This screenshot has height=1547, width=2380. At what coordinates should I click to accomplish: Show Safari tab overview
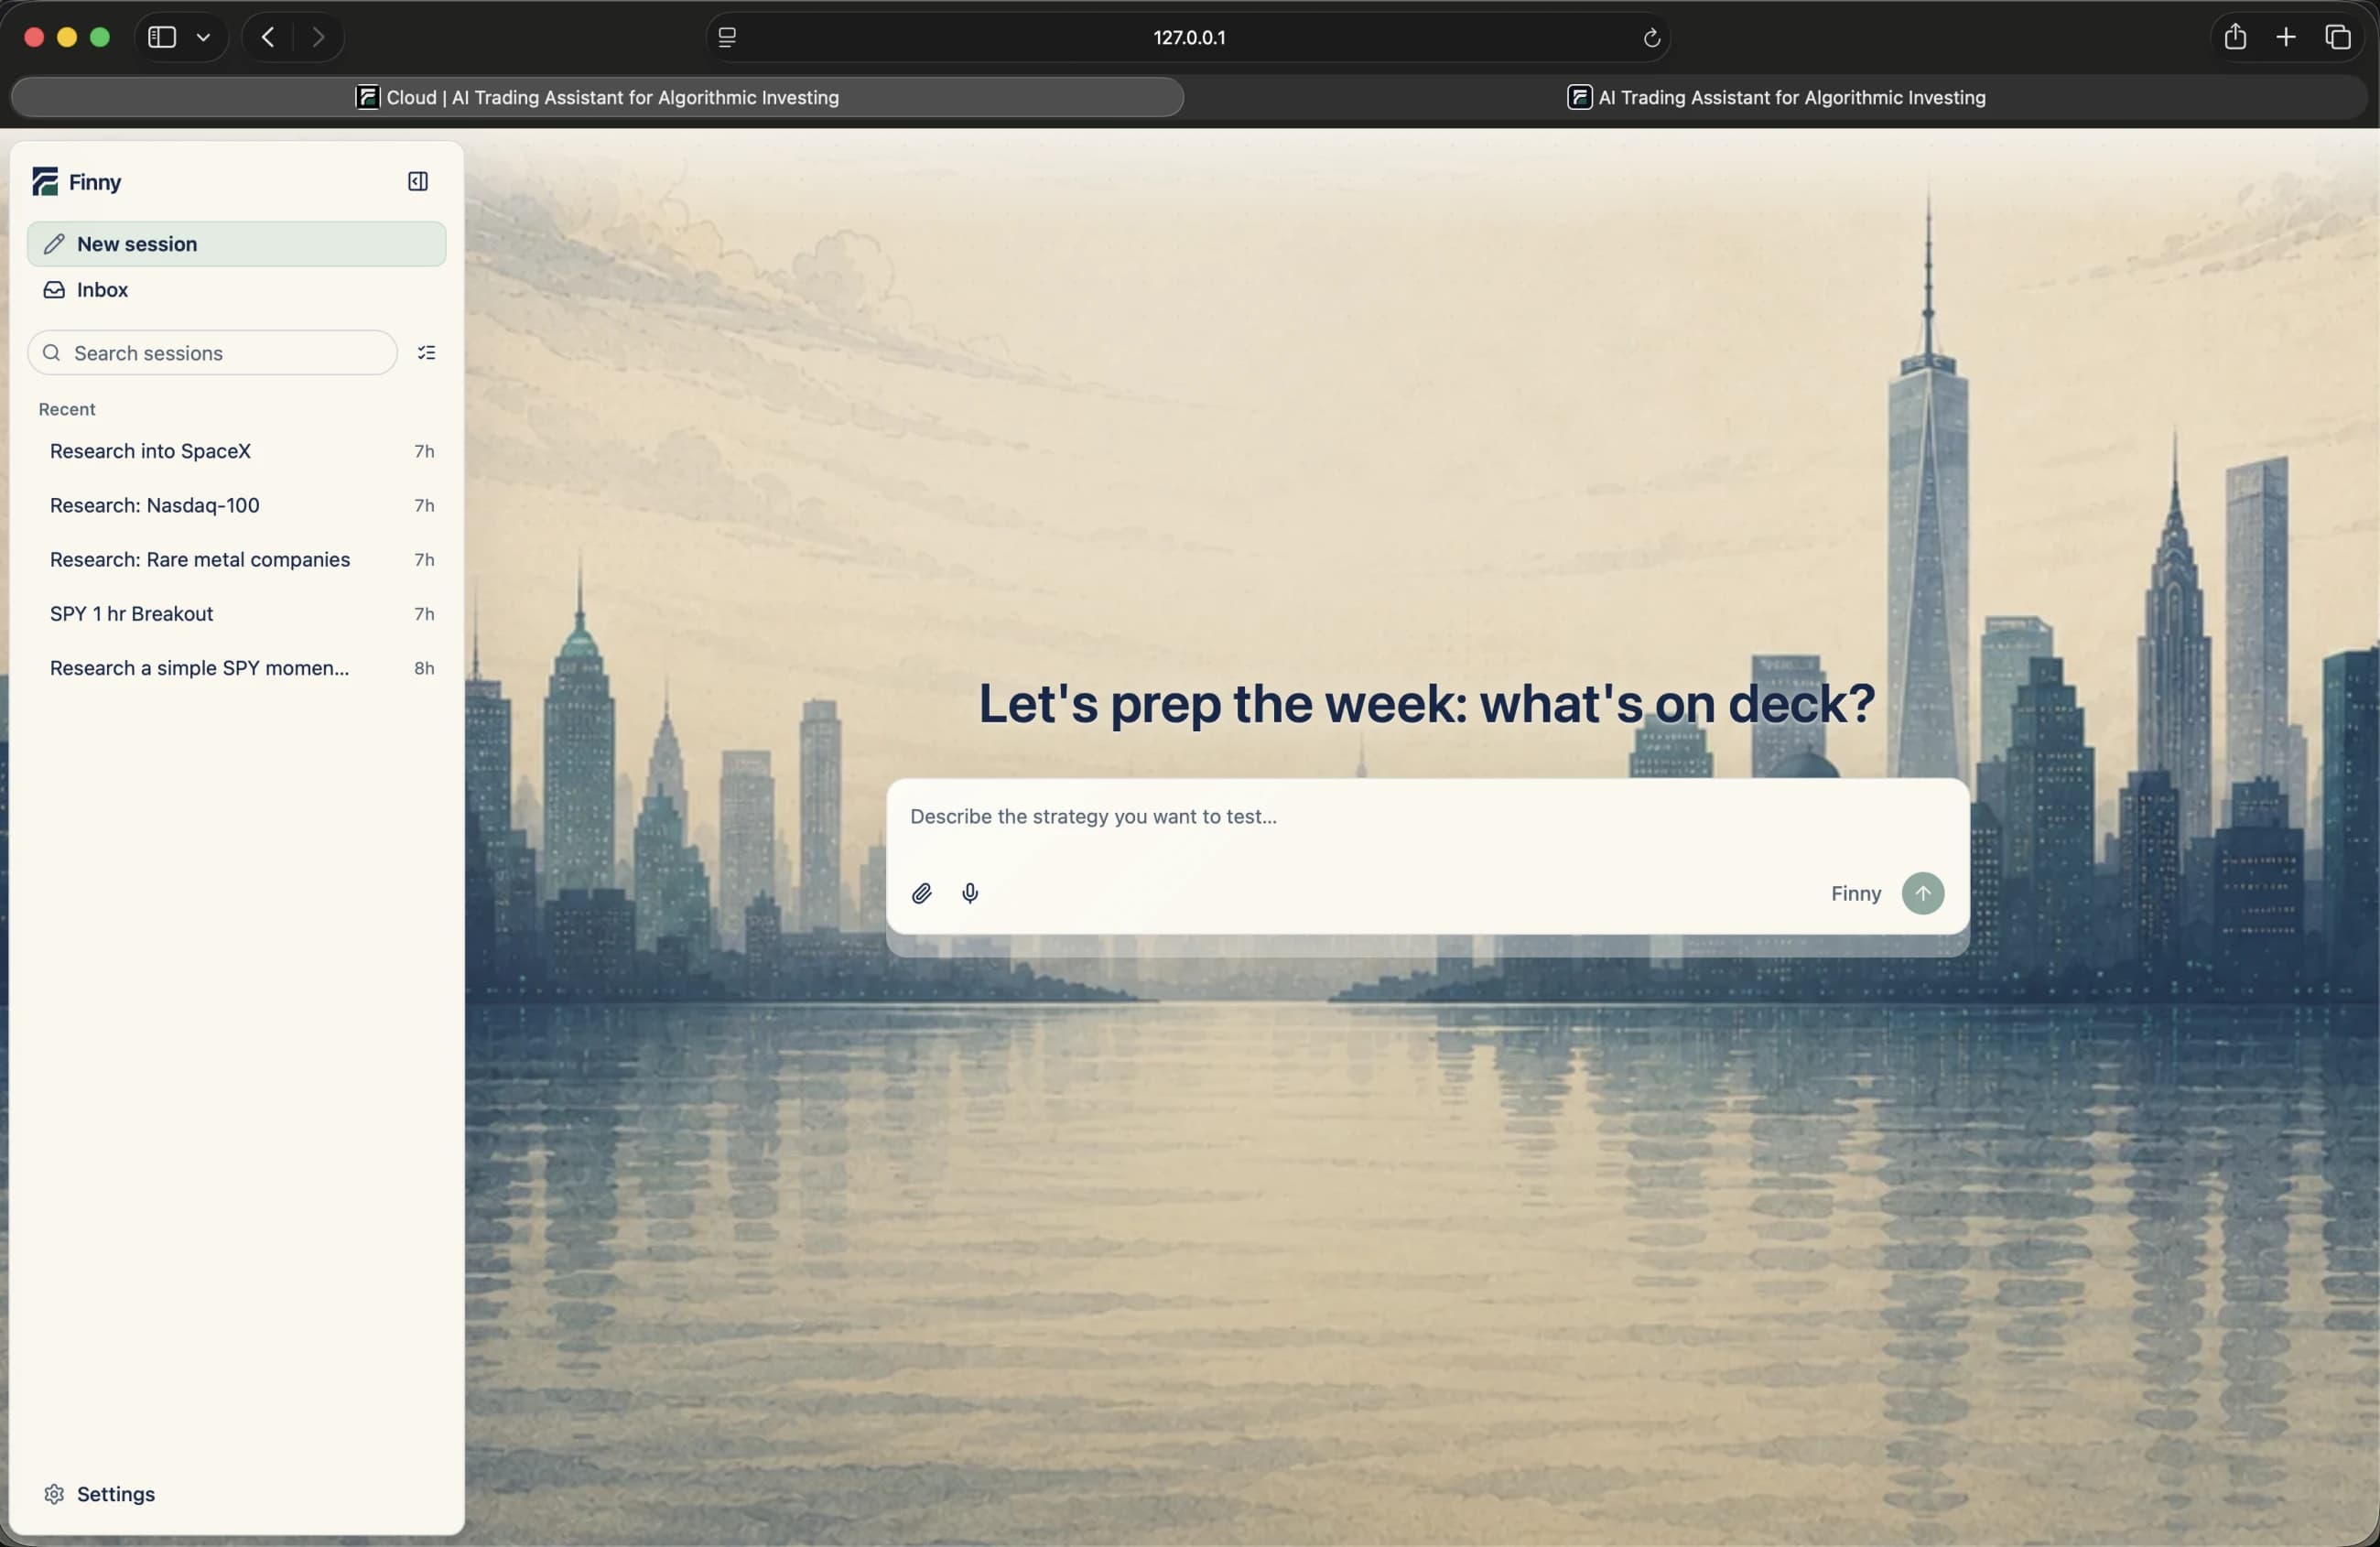2337,37
